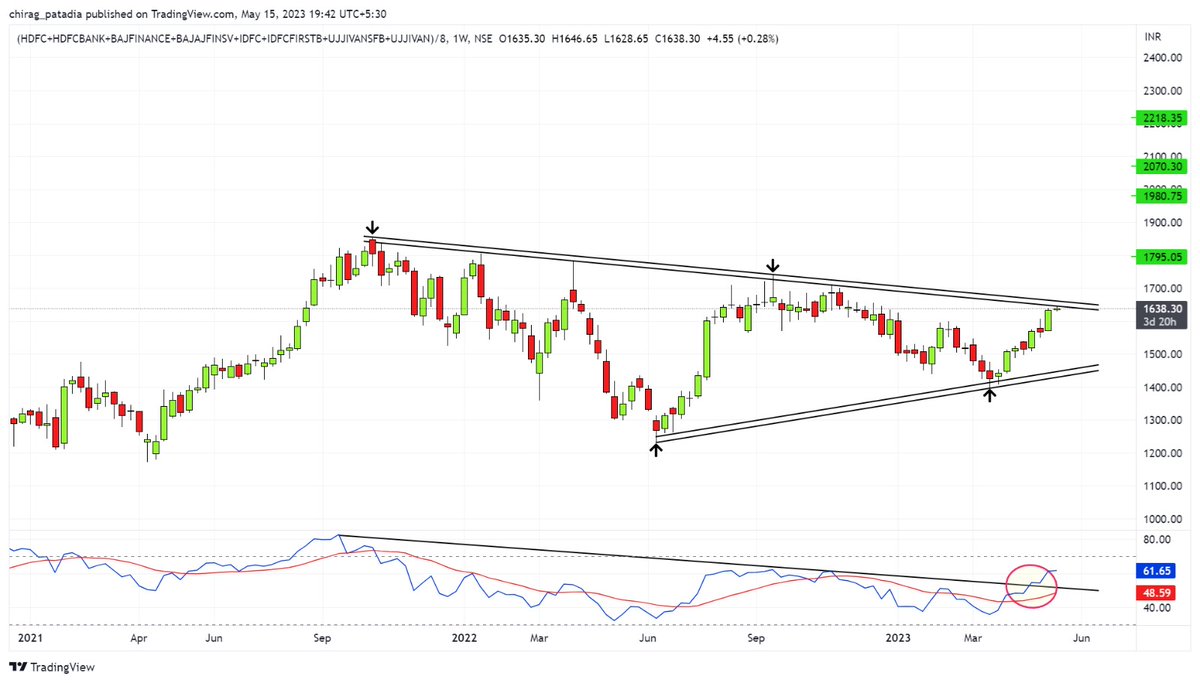Click the green 2070.30 price label

click(x=1161, y=166)
